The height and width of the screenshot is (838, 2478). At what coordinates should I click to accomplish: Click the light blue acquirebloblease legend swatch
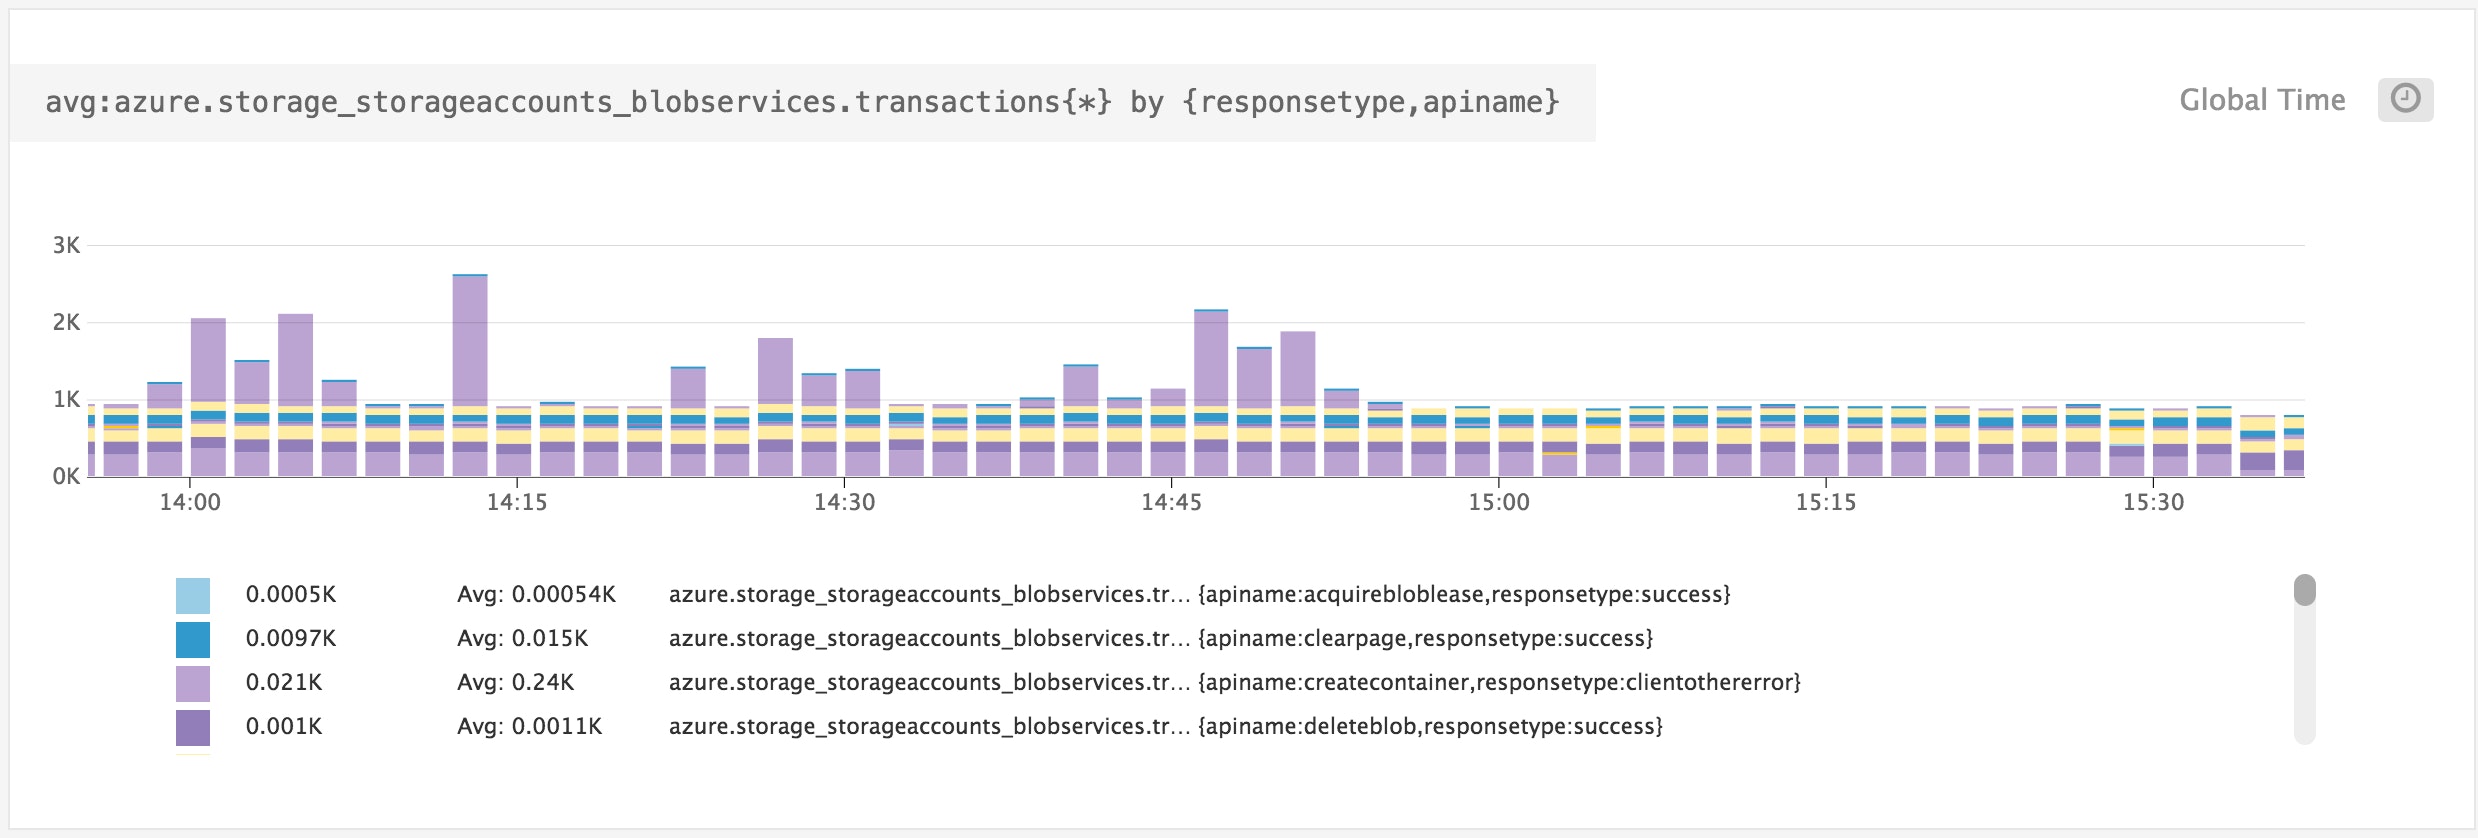point(193,595)
